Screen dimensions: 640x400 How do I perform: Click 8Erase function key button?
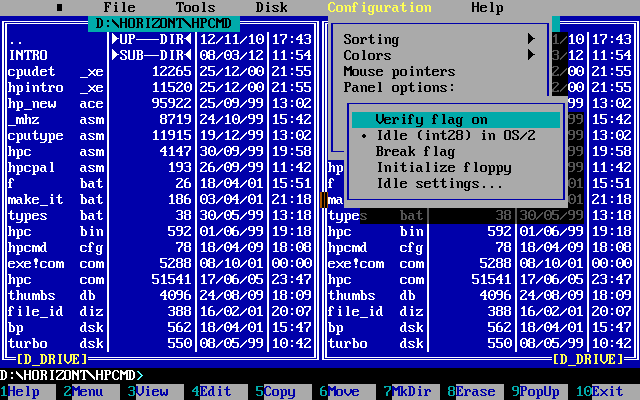tap(476, 392)
